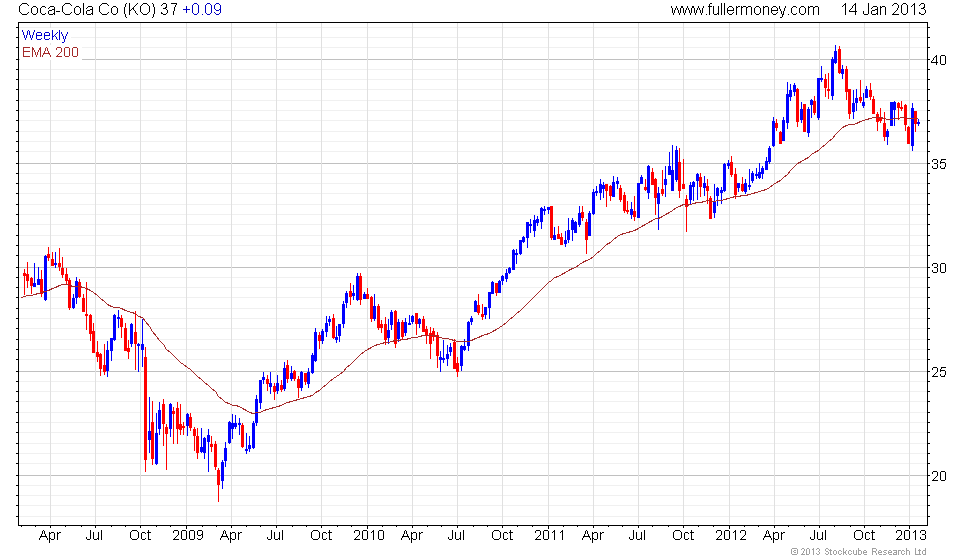Open the www.fullermoney.com link text
Image resolution: width=980 pixels, height=560 pixels.
pos(745,9)
